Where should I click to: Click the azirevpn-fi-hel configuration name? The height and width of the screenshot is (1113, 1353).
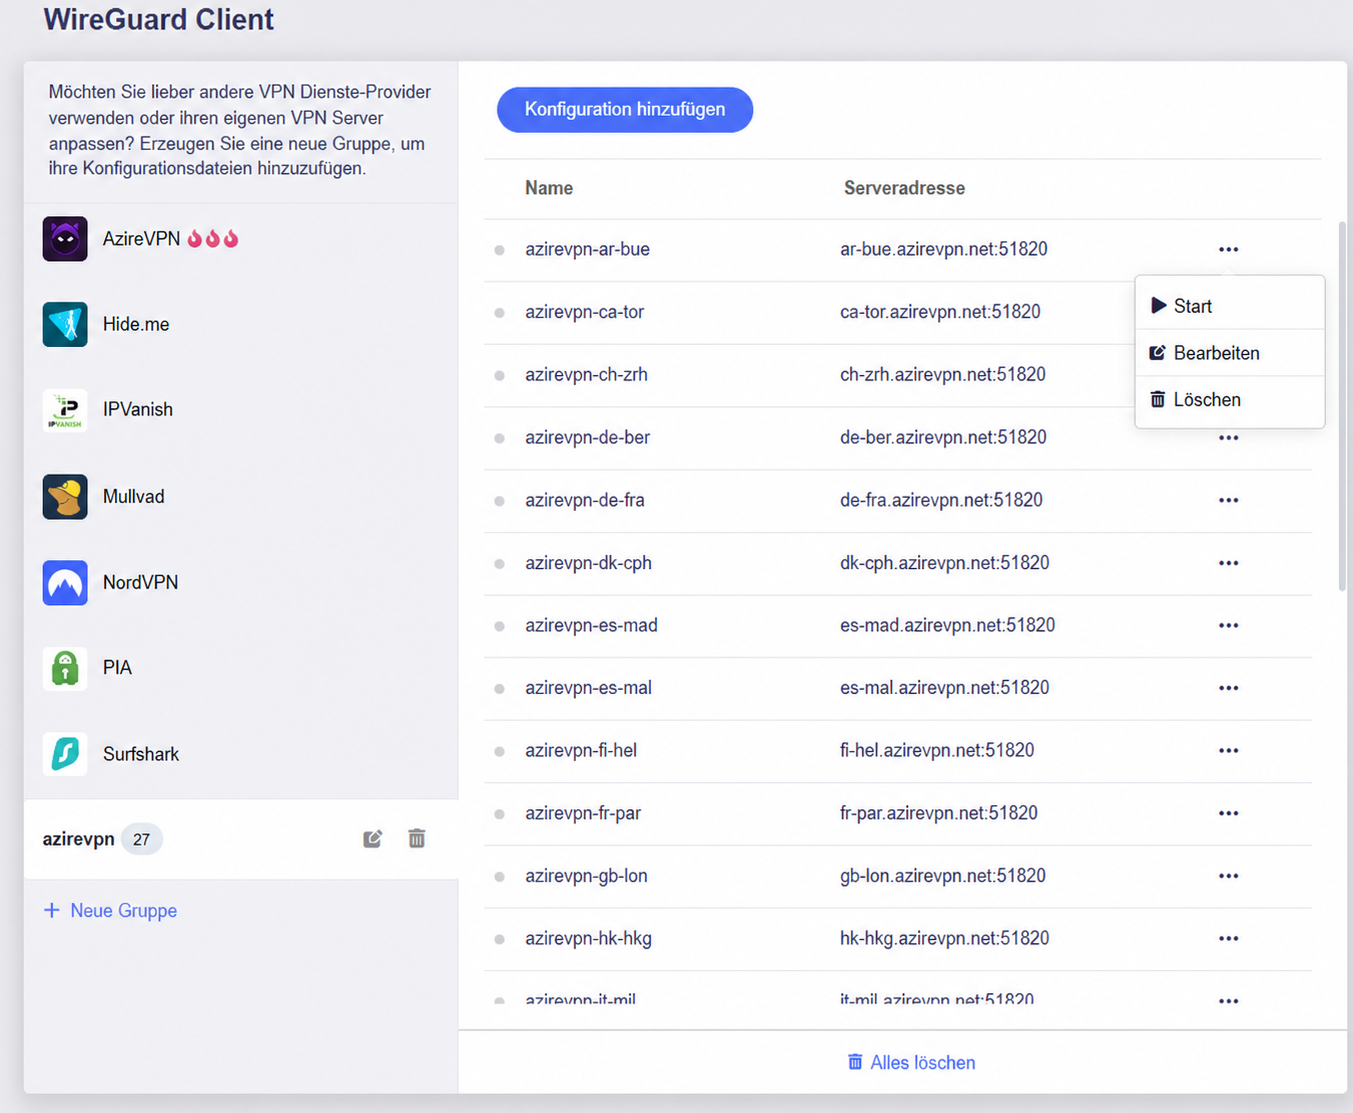(x=581, y=750)
